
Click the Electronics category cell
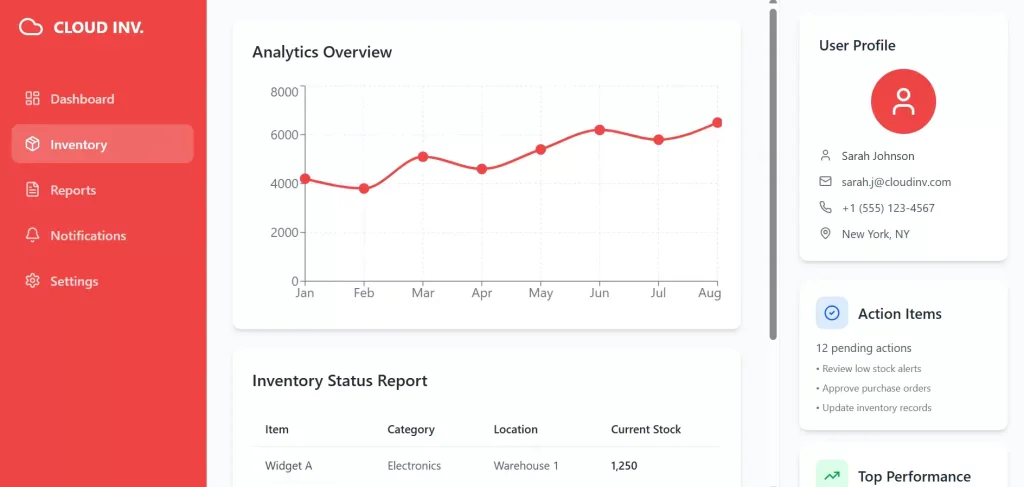pyautogui.click(x=414, y=466)
